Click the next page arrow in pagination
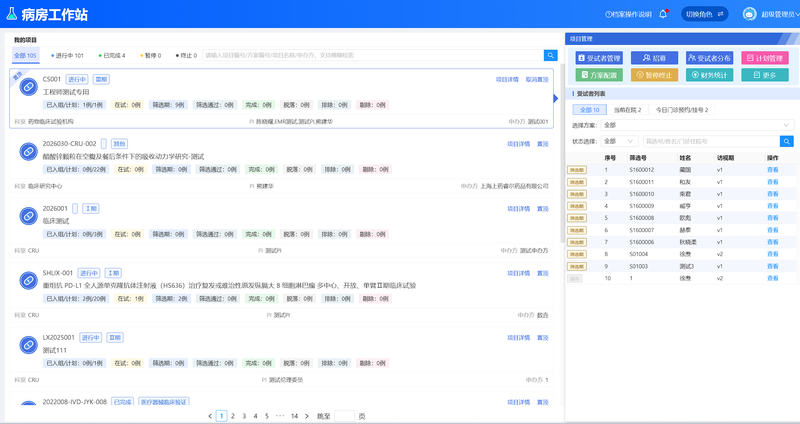The image size is (800, 424). tap(307, 416)
